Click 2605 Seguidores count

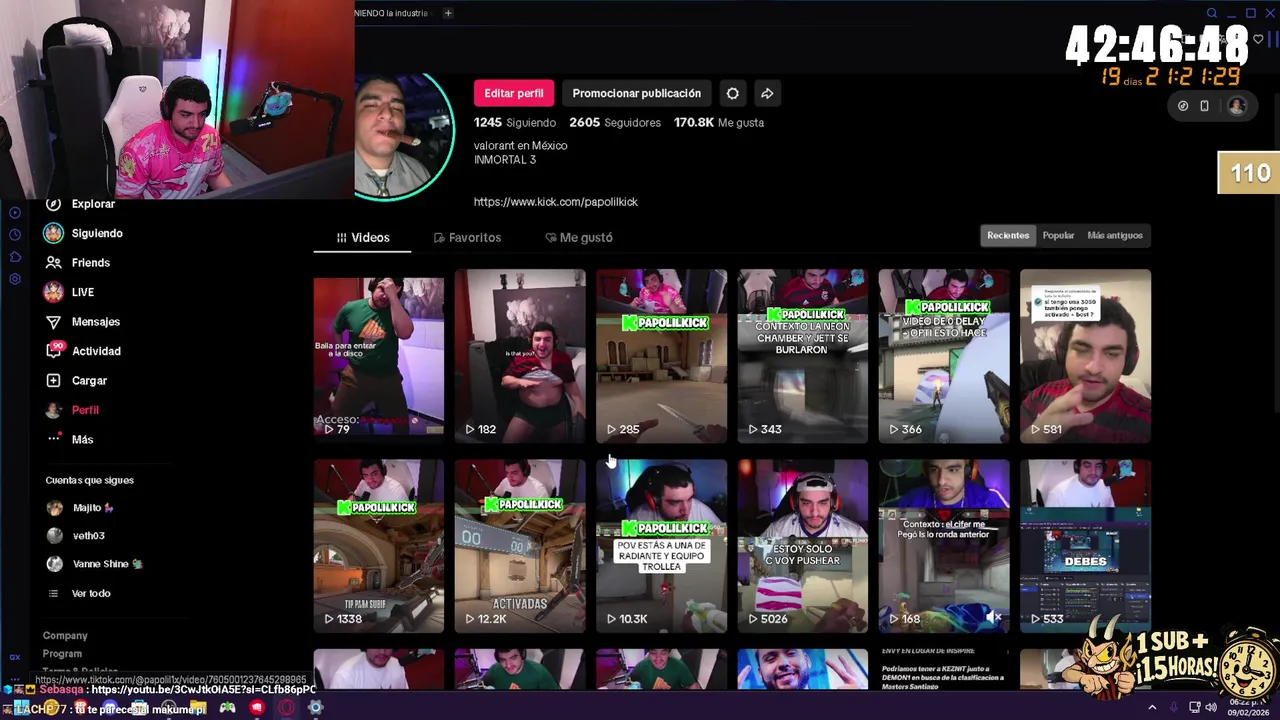615,122
